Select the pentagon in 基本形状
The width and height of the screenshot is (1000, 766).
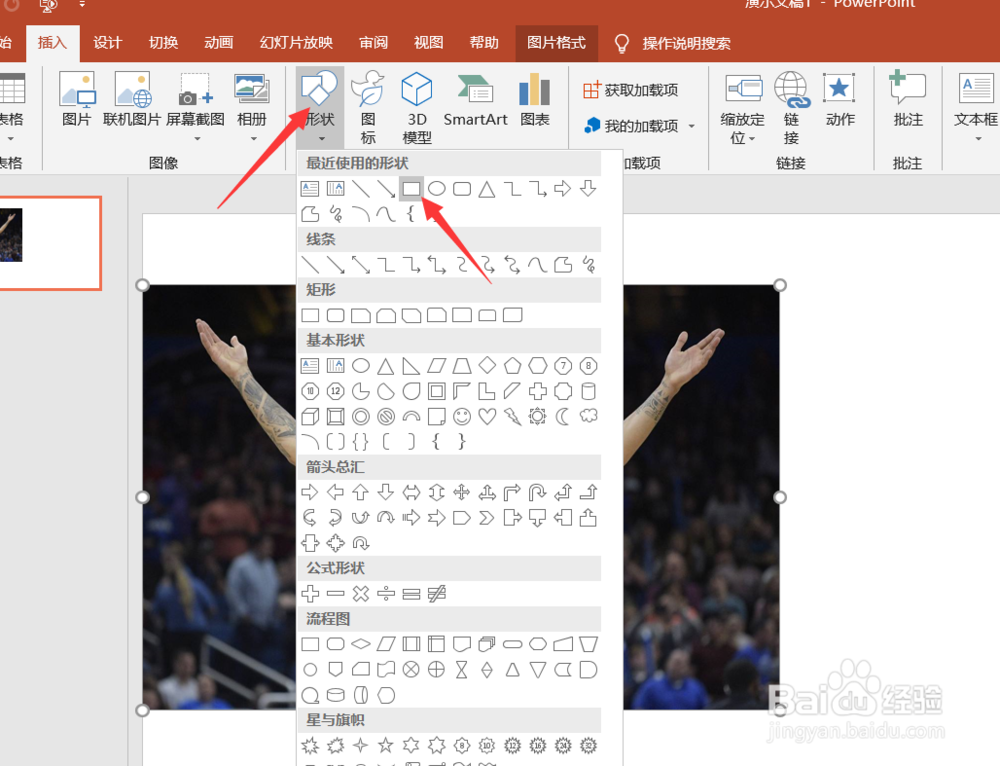pyautogui.click(x=512, y=365)
